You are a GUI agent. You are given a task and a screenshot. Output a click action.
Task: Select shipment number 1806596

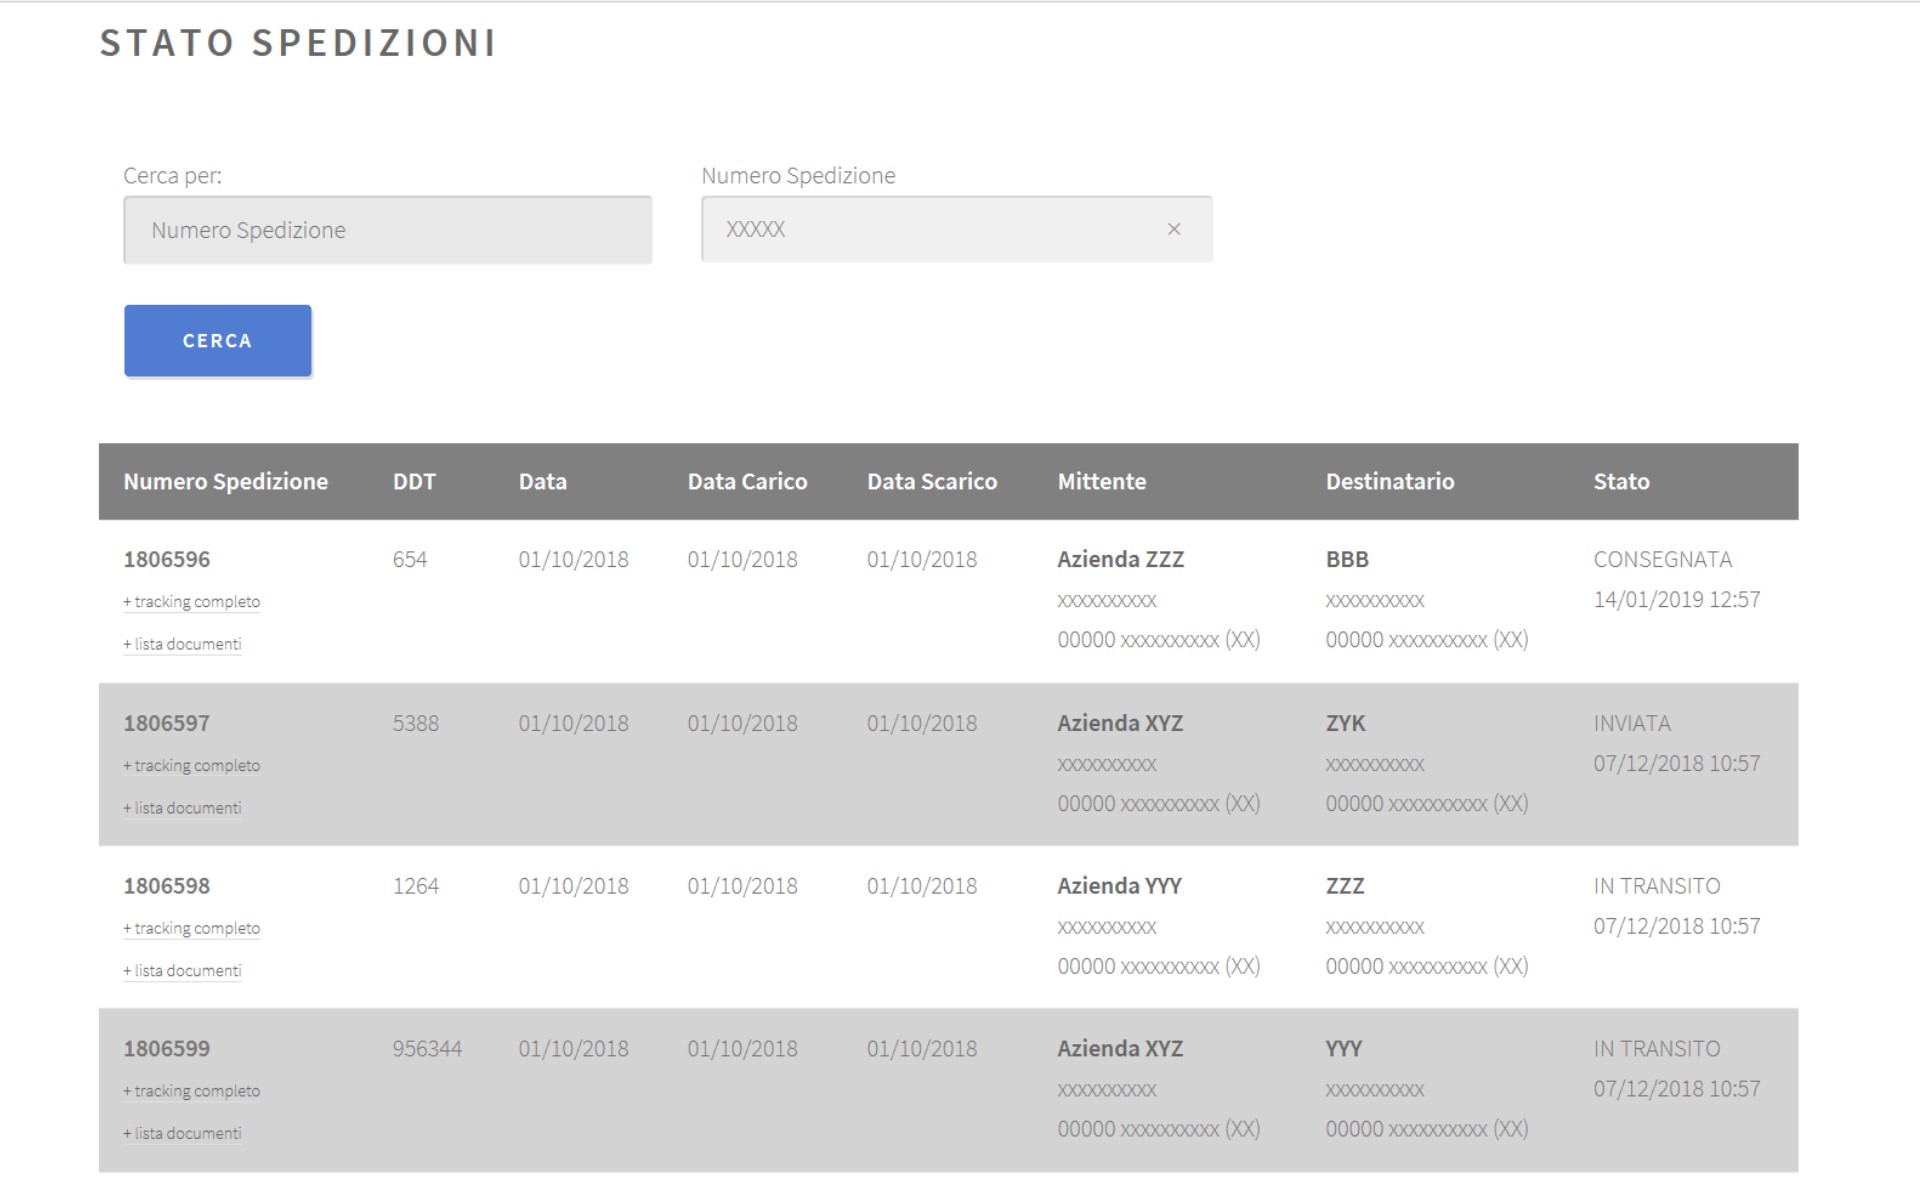pos(167,560)
